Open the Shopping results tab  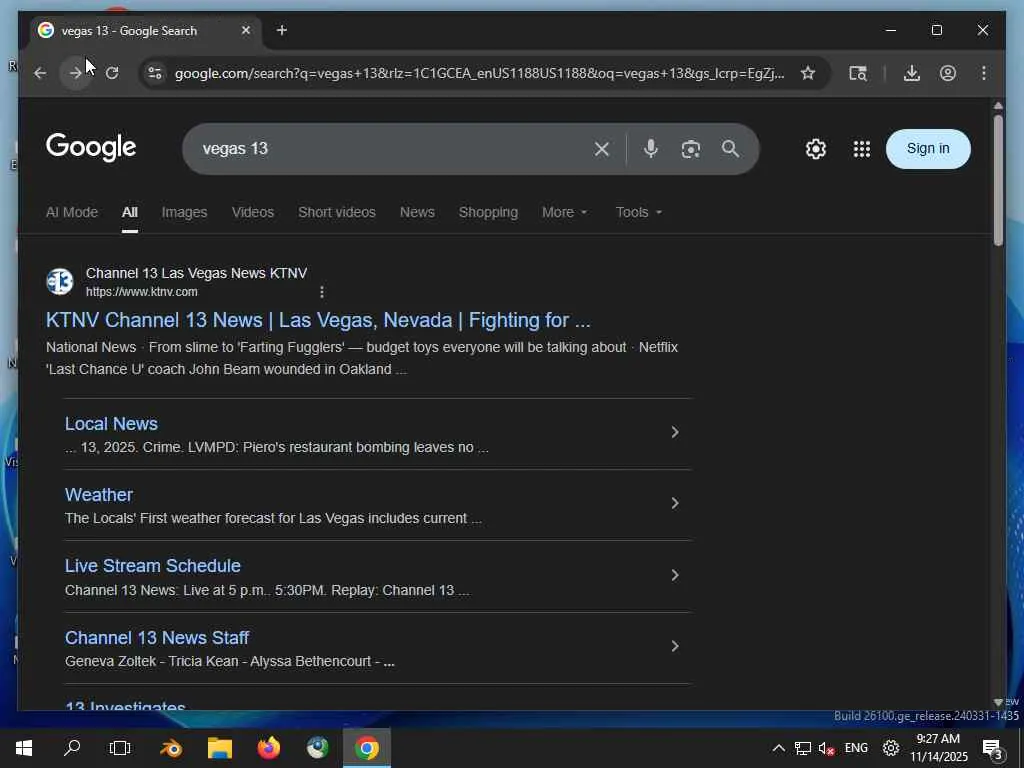point(488,212)
